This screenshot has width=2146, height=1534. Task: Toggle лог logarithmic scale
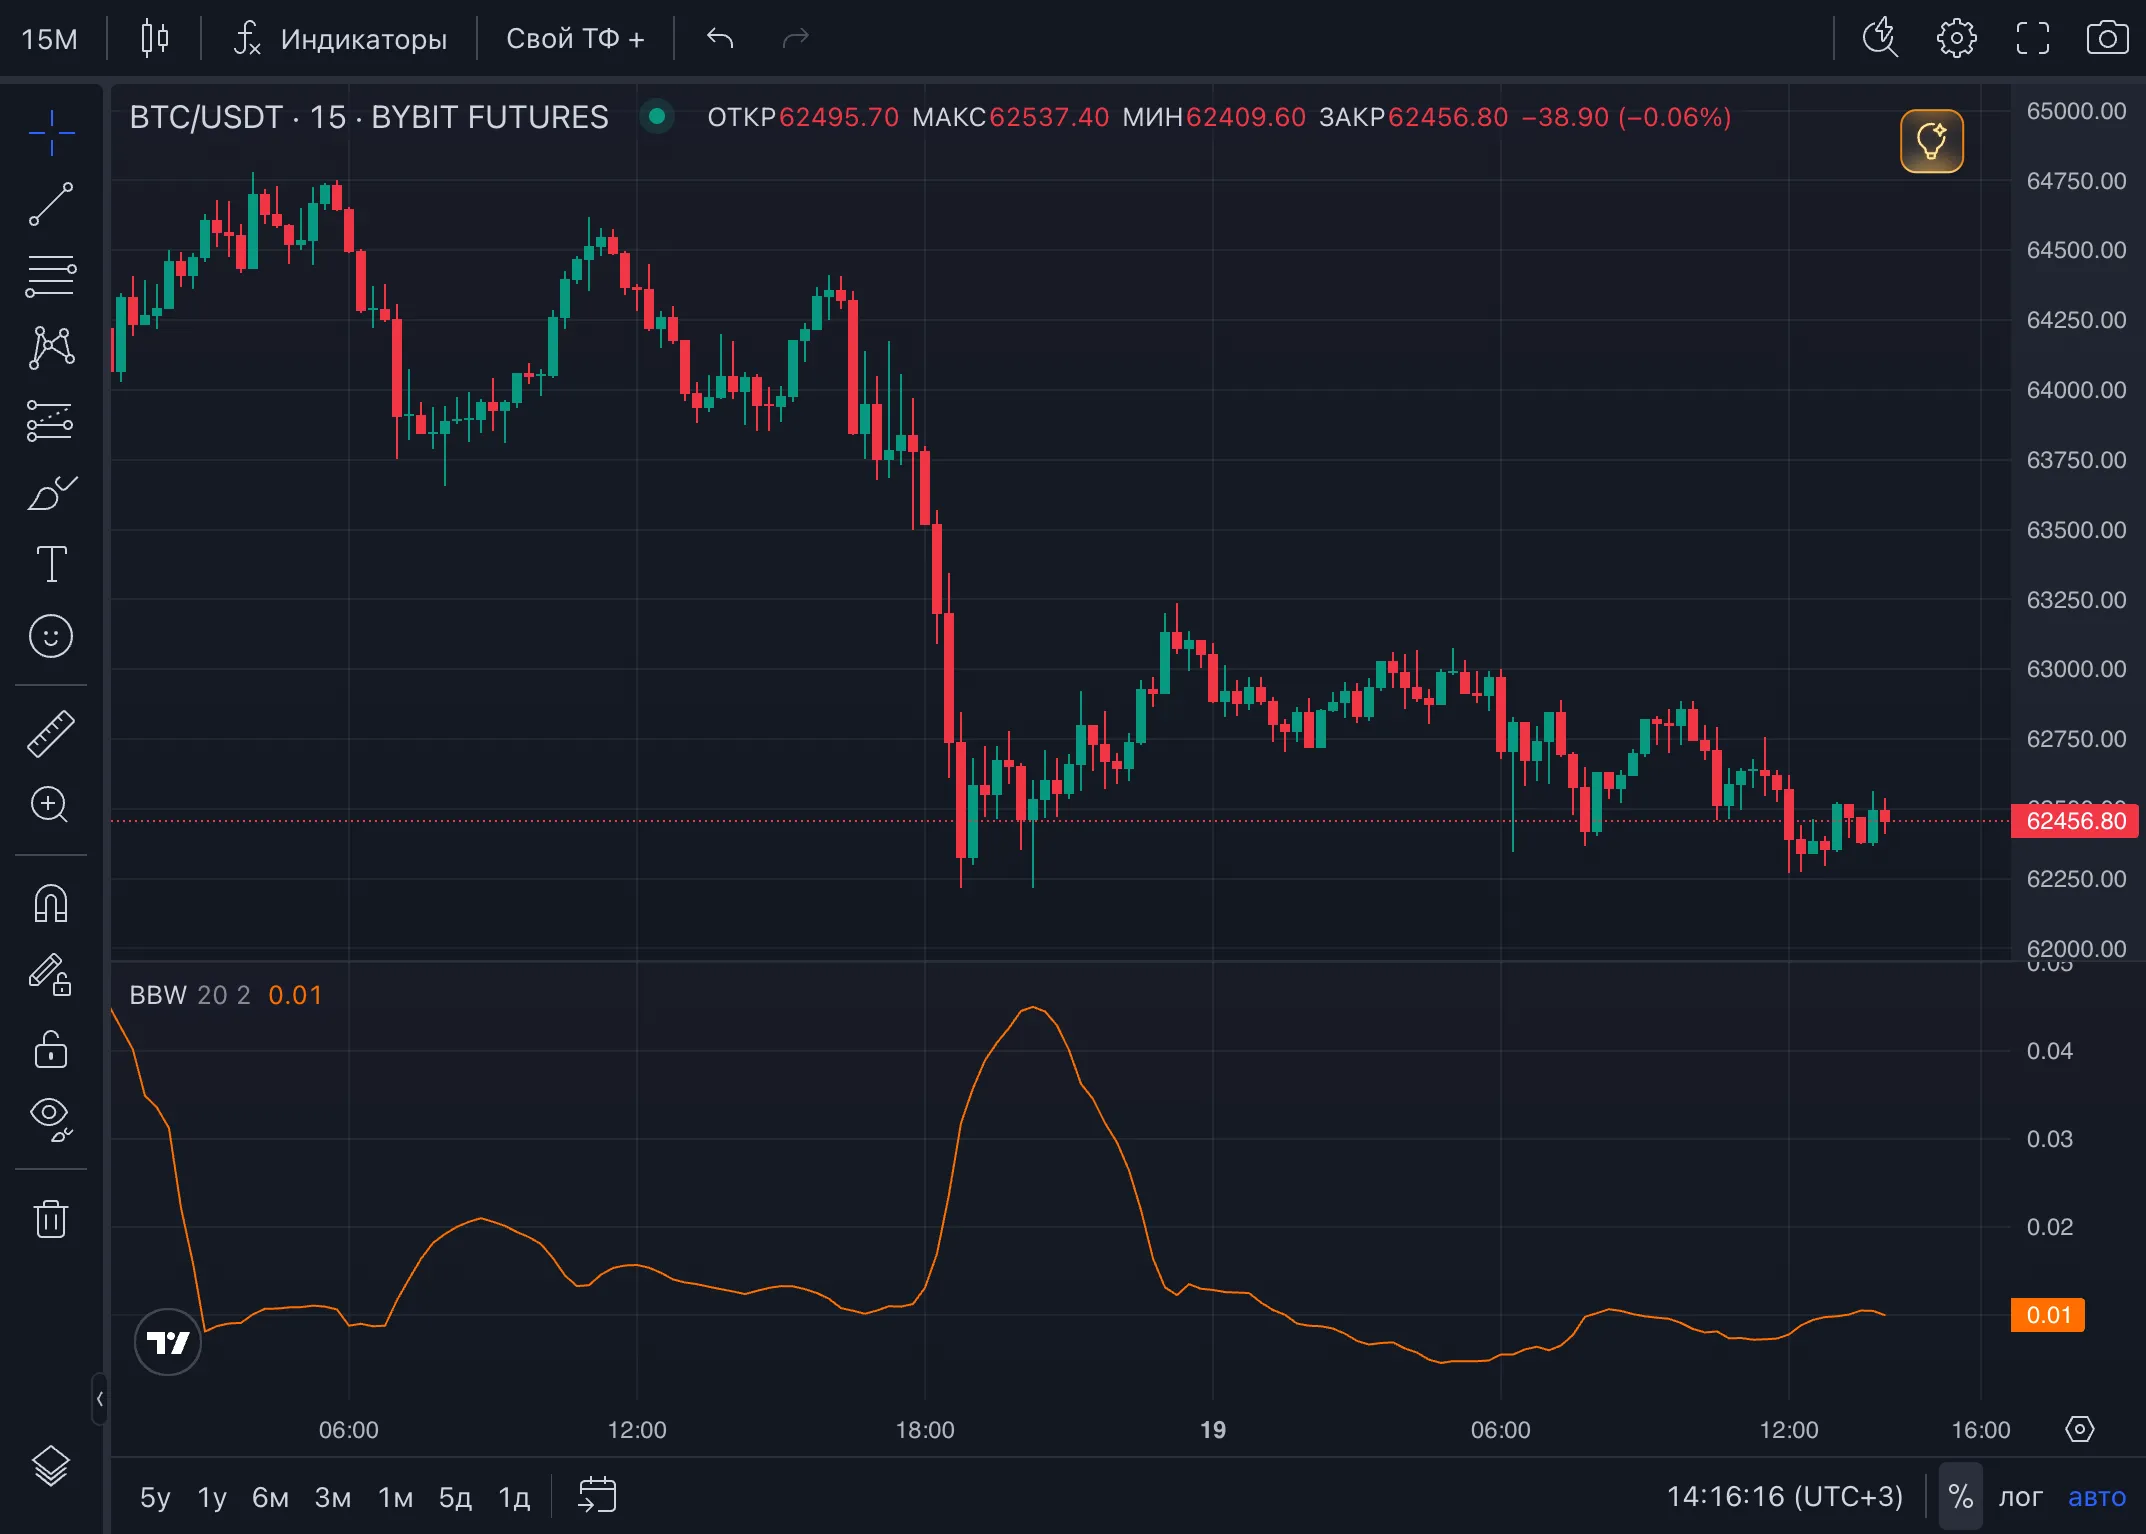coord(2020,1497)
